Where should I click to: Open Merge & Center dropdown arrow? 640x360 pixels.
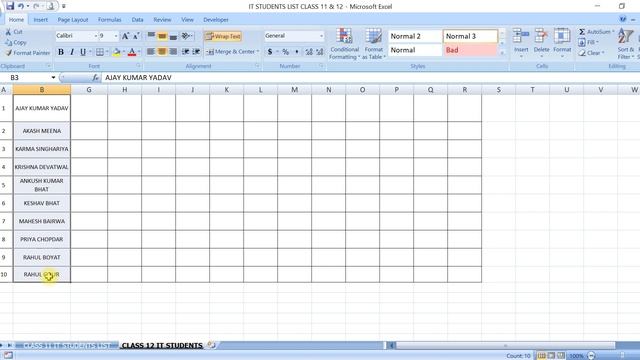coord(258,52)
